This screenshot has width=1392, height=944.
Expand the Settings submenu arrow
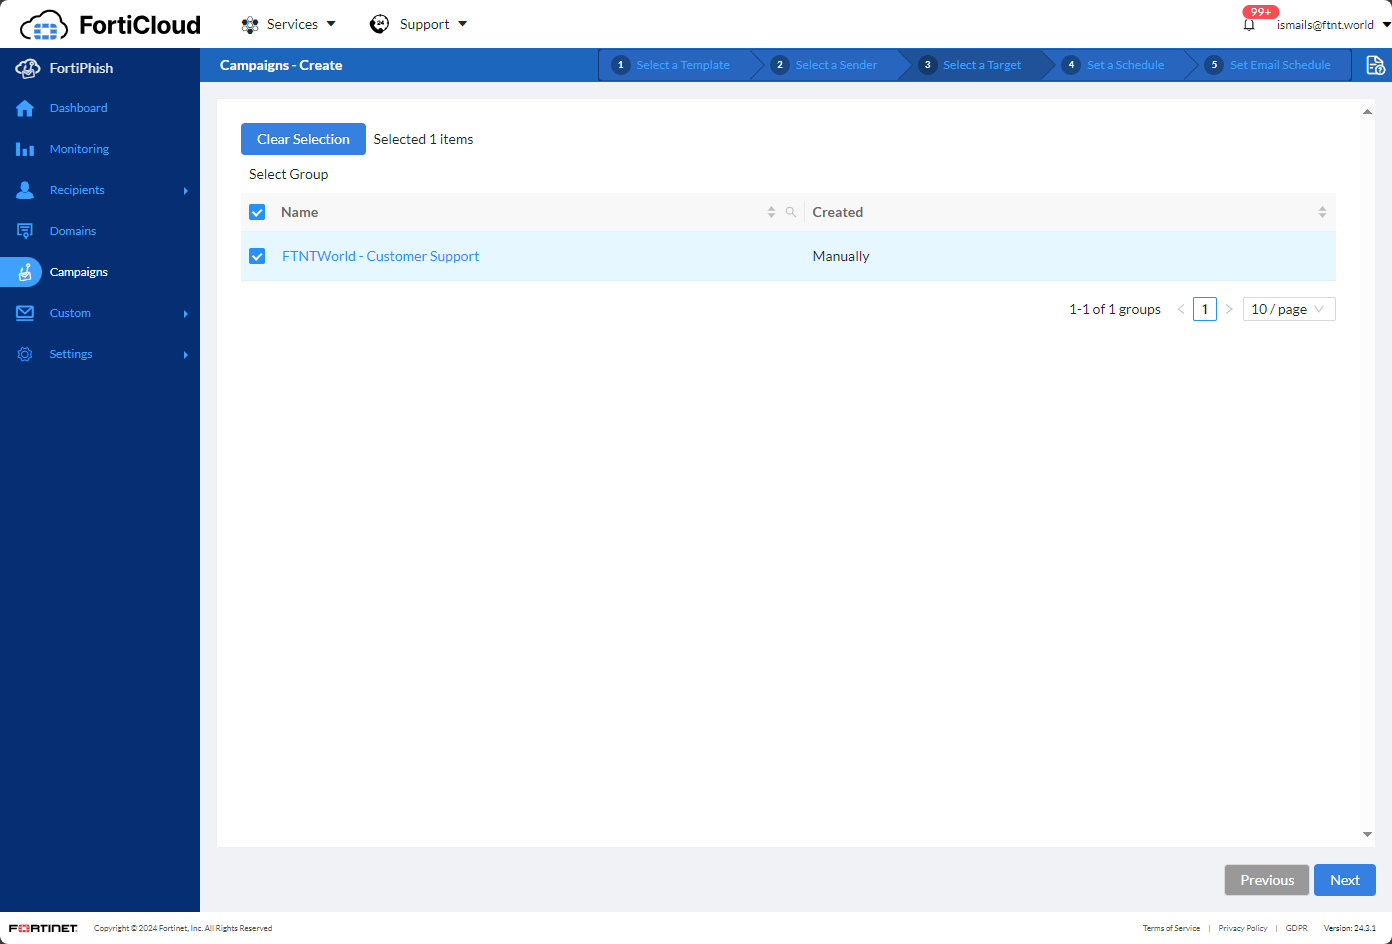(186, 354)
